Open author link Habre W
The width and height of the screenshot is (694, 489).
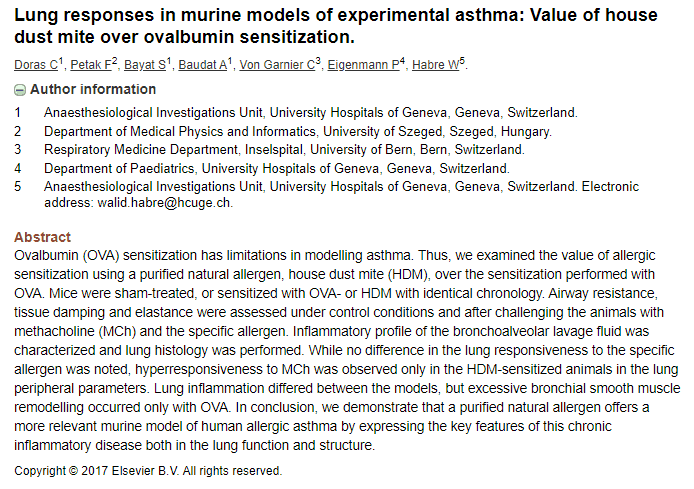coord(436,65)
